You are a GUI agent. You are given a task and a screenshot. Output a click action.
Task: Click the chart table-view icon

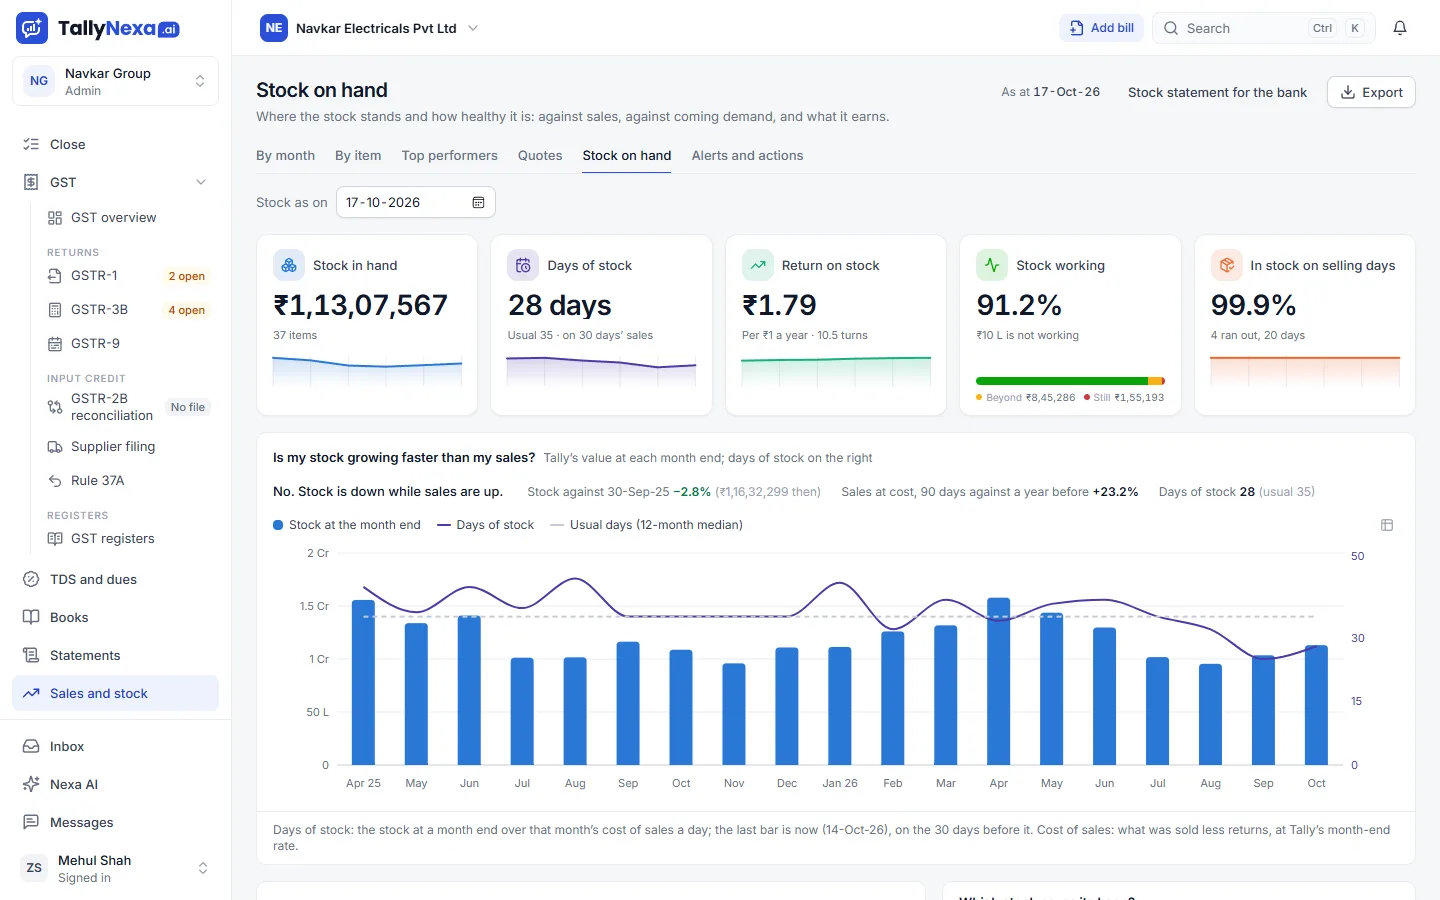[1387, 525]
